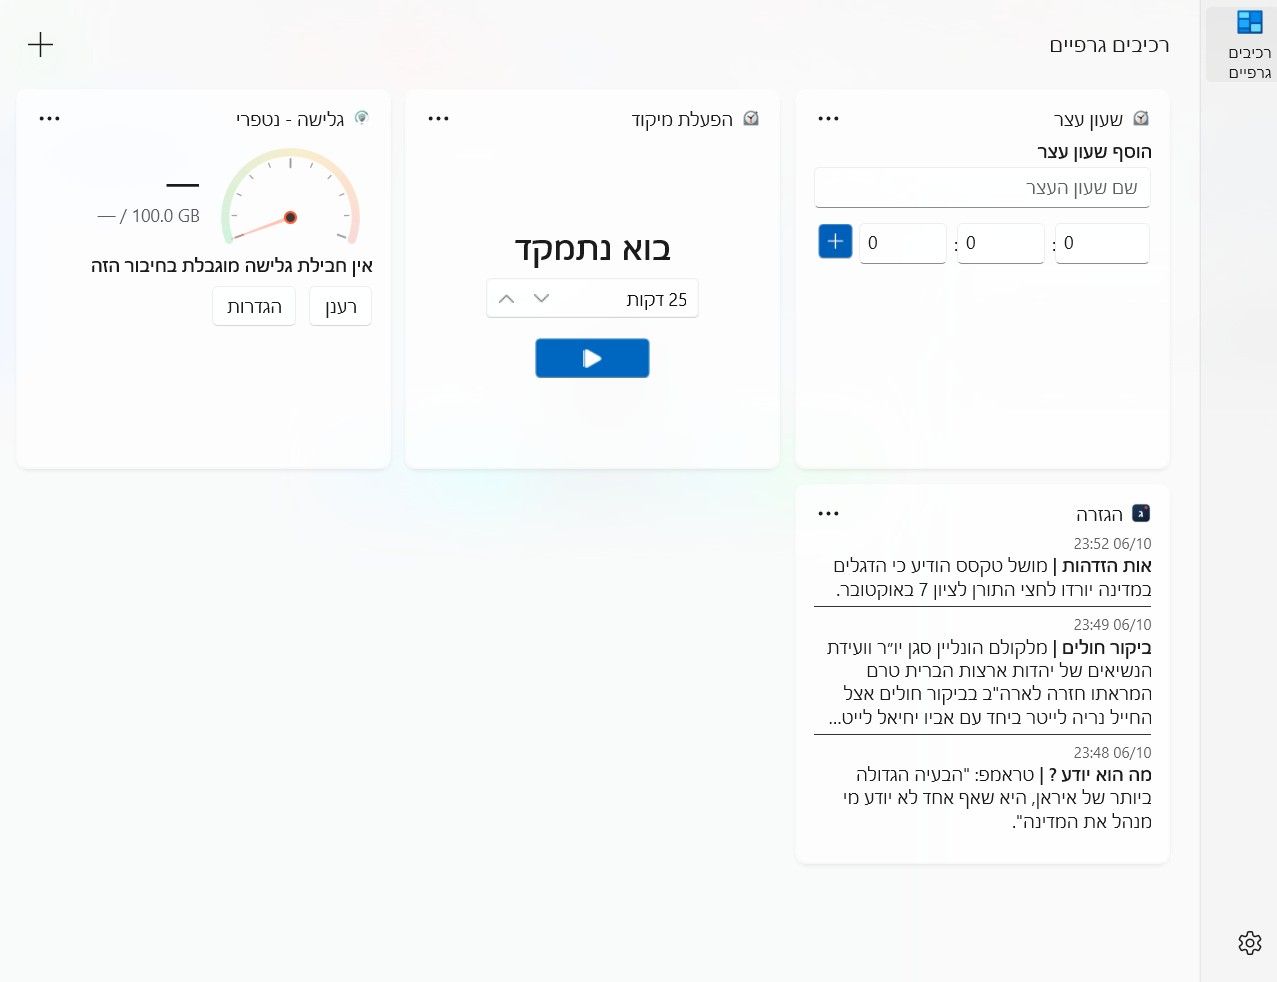Image resolution: width=1277 pixels, height=982 pixels.
Task: Click the רכיבים גרפיים page heading
Action: (x=1109, y=45)
